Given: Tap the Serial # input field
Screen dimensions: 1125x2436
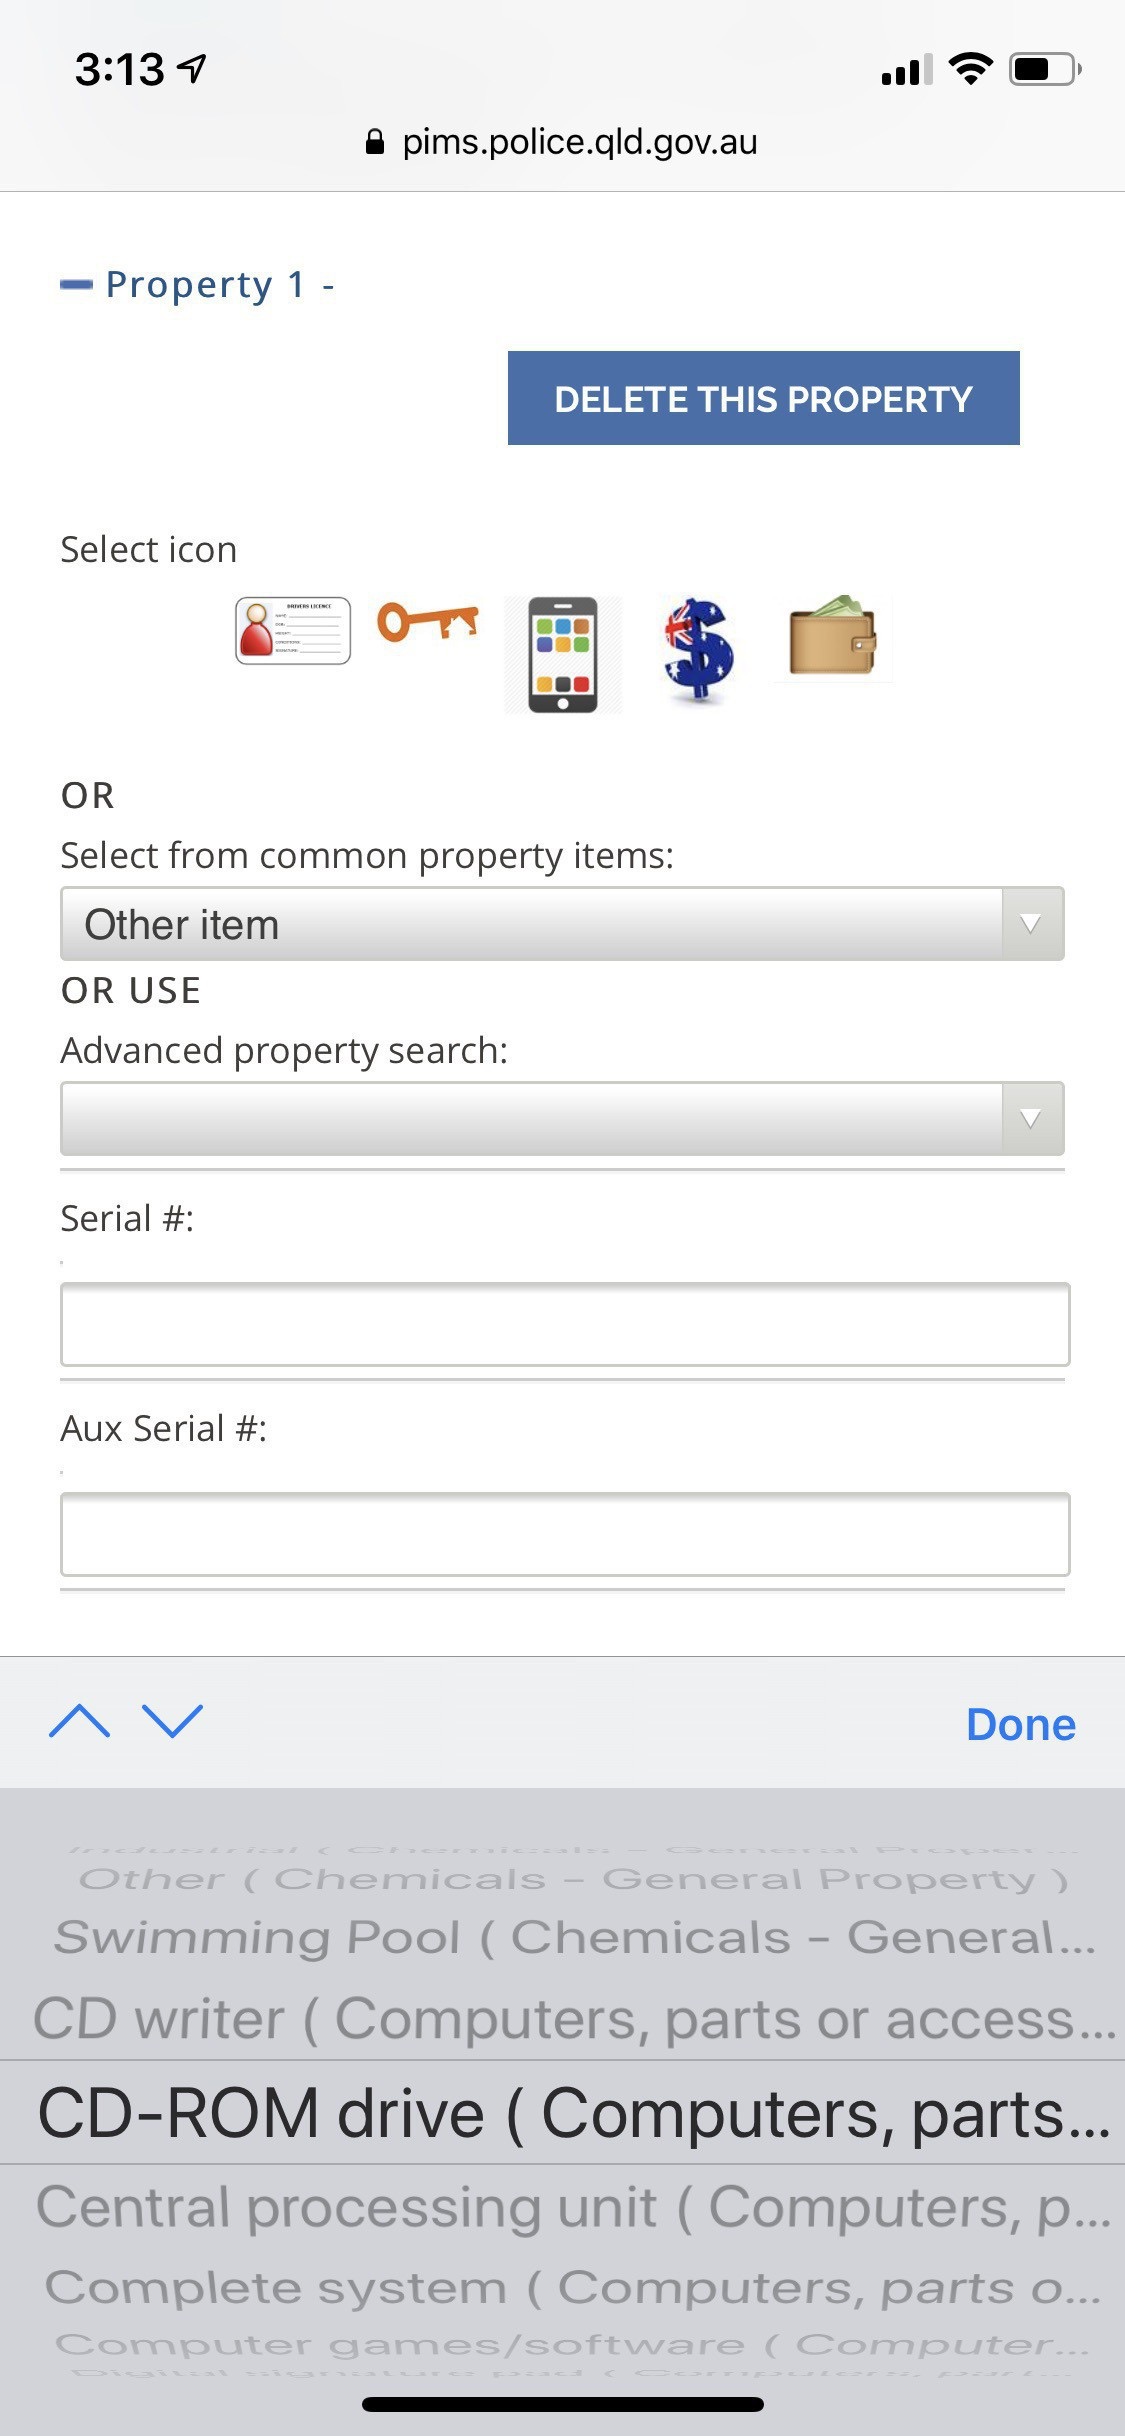Looking at the screenshot, I should click(x=565, y=1324).
